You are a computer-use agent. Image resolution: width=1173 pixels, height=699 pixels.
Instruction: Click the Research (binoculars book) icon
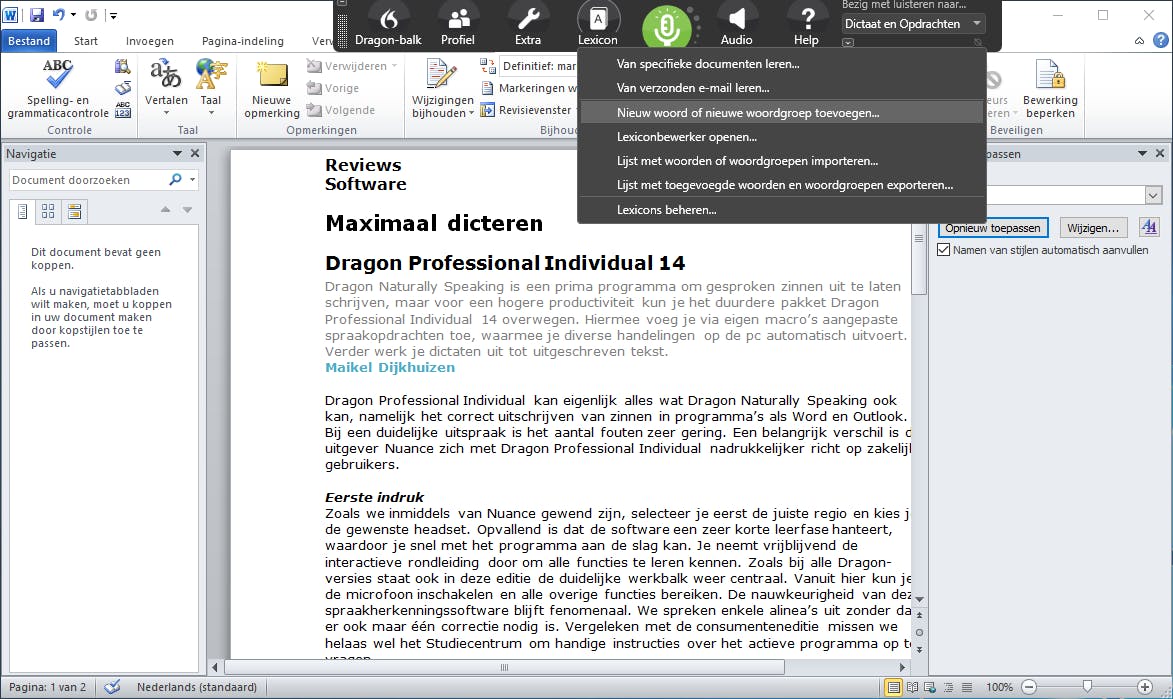coord(123,67)
